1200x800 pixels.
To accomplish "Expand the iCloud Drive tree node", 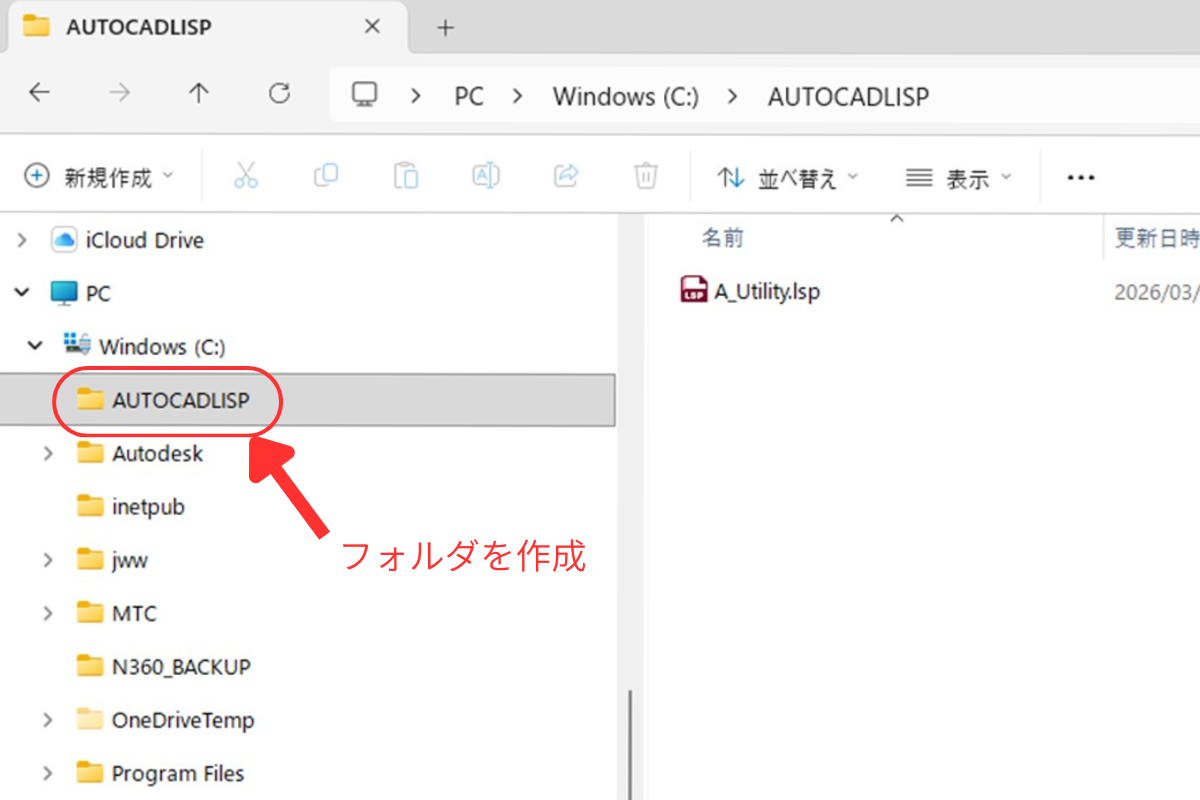I will 22,240.
